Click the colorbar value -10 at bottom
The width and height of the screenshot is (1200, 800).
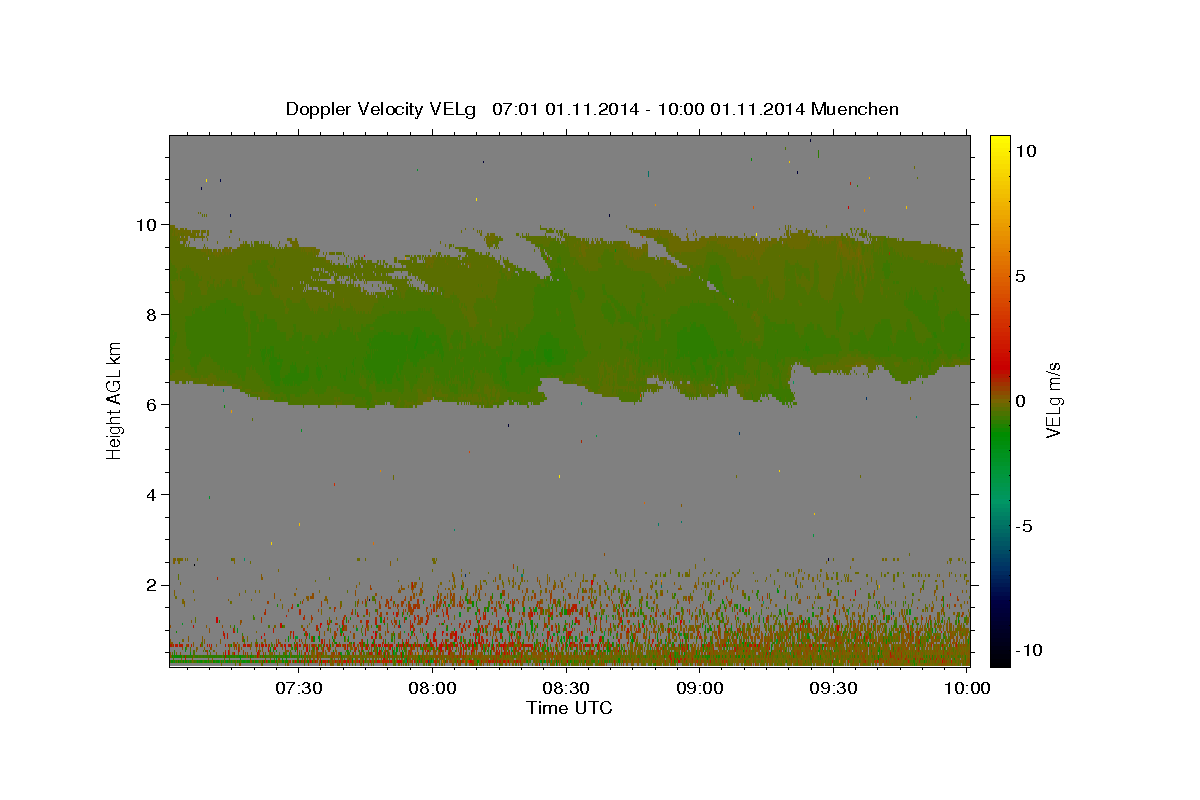(x=1028, y=650)
